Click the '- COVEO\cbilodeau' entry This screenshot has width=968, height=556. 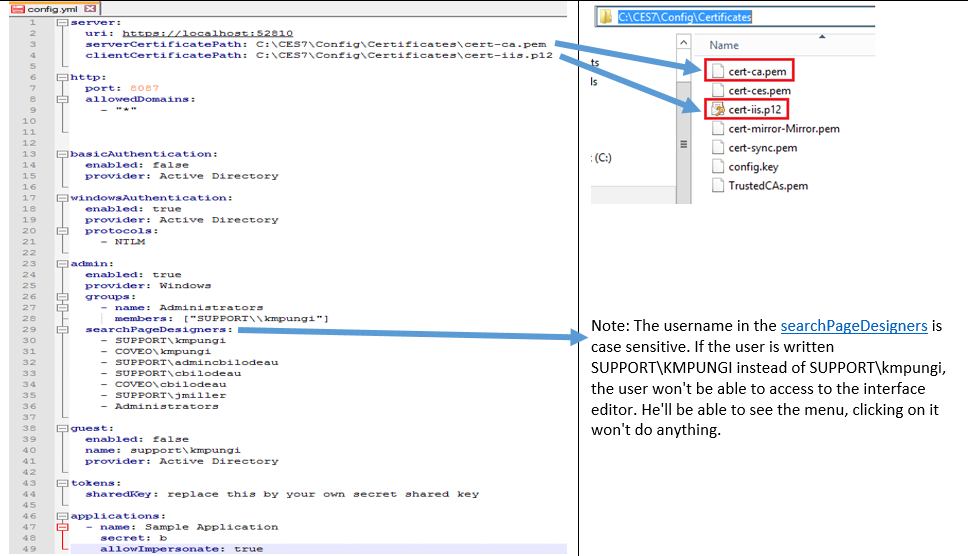point(163,384)
